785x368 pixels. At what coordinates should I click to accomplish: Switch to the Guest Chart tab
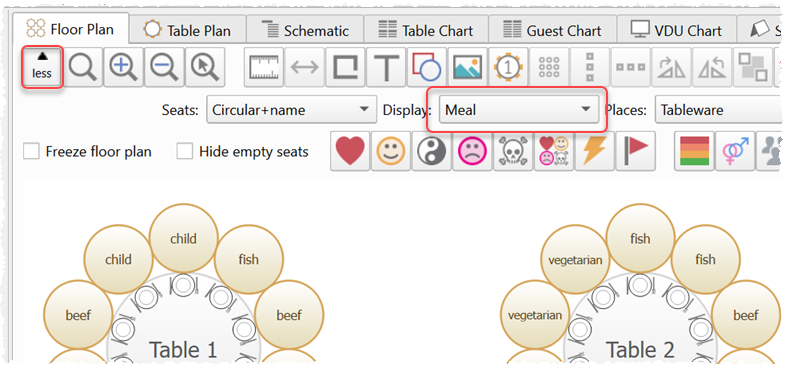click(552, 31)
